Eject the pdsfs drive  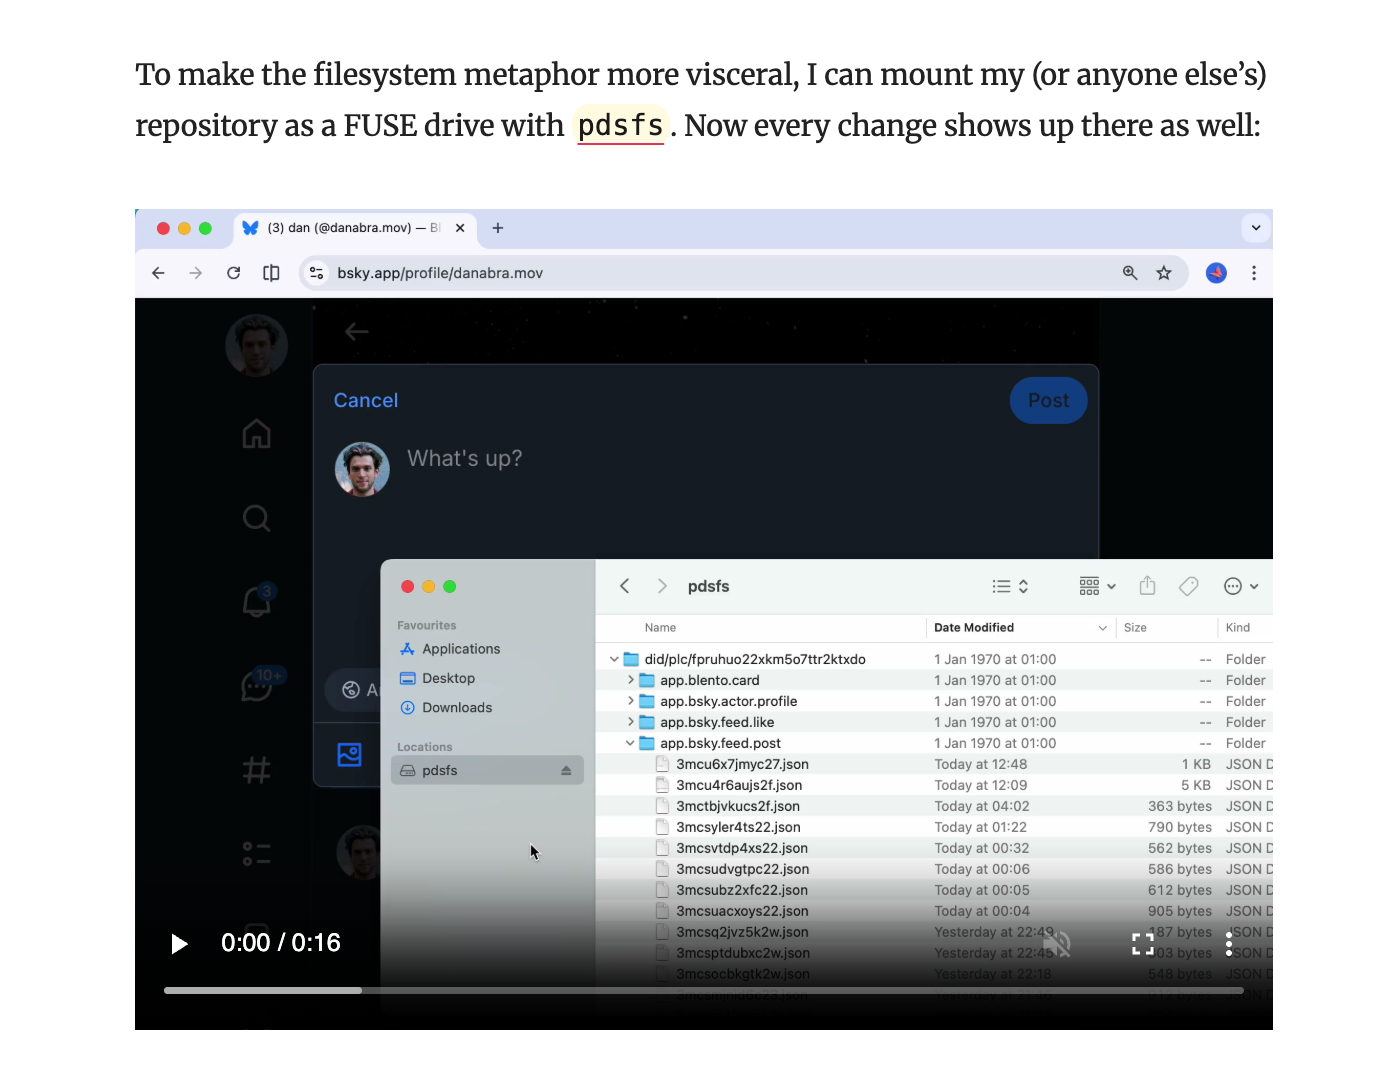[566, 771]
